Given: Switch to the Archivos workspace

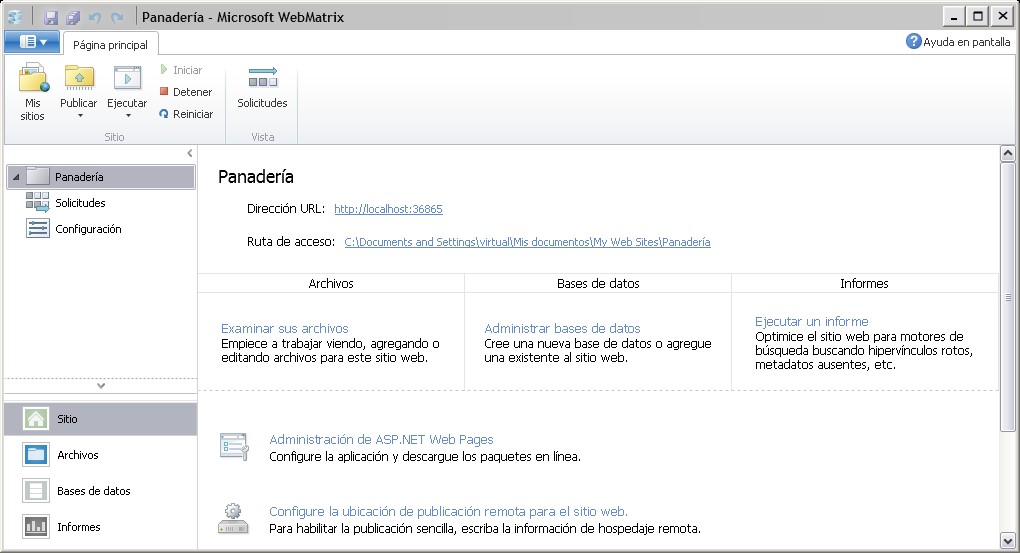Looking at the screenshot, I should click(101, 455).
